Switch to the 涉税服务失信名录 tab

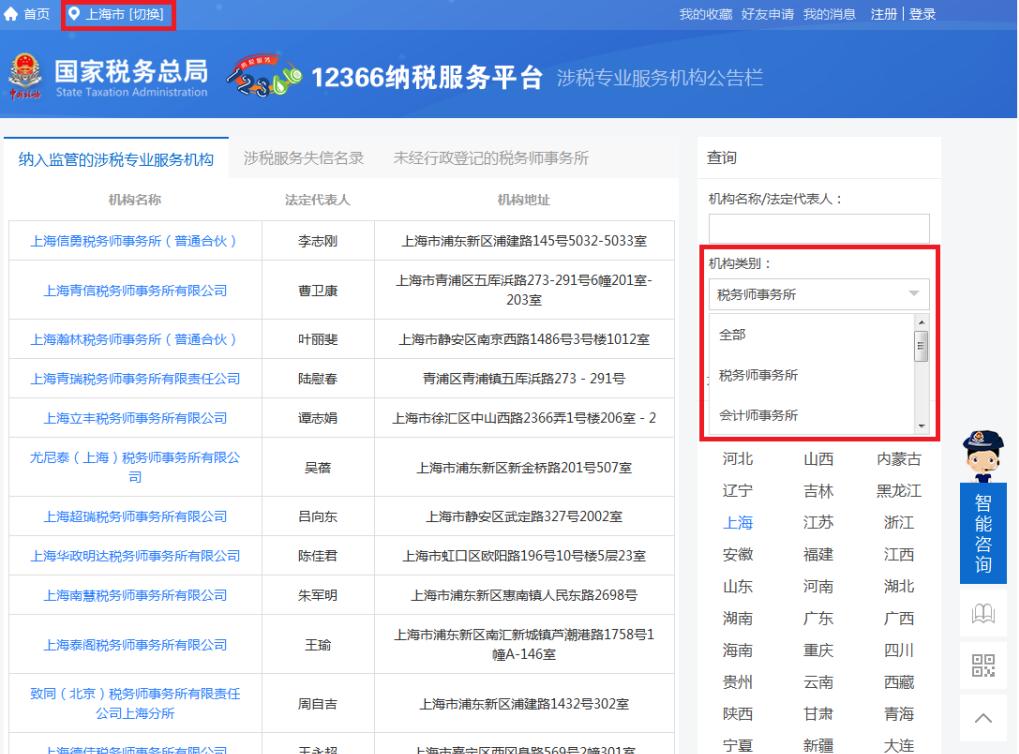pyautogui.click(x=304, y=158)
